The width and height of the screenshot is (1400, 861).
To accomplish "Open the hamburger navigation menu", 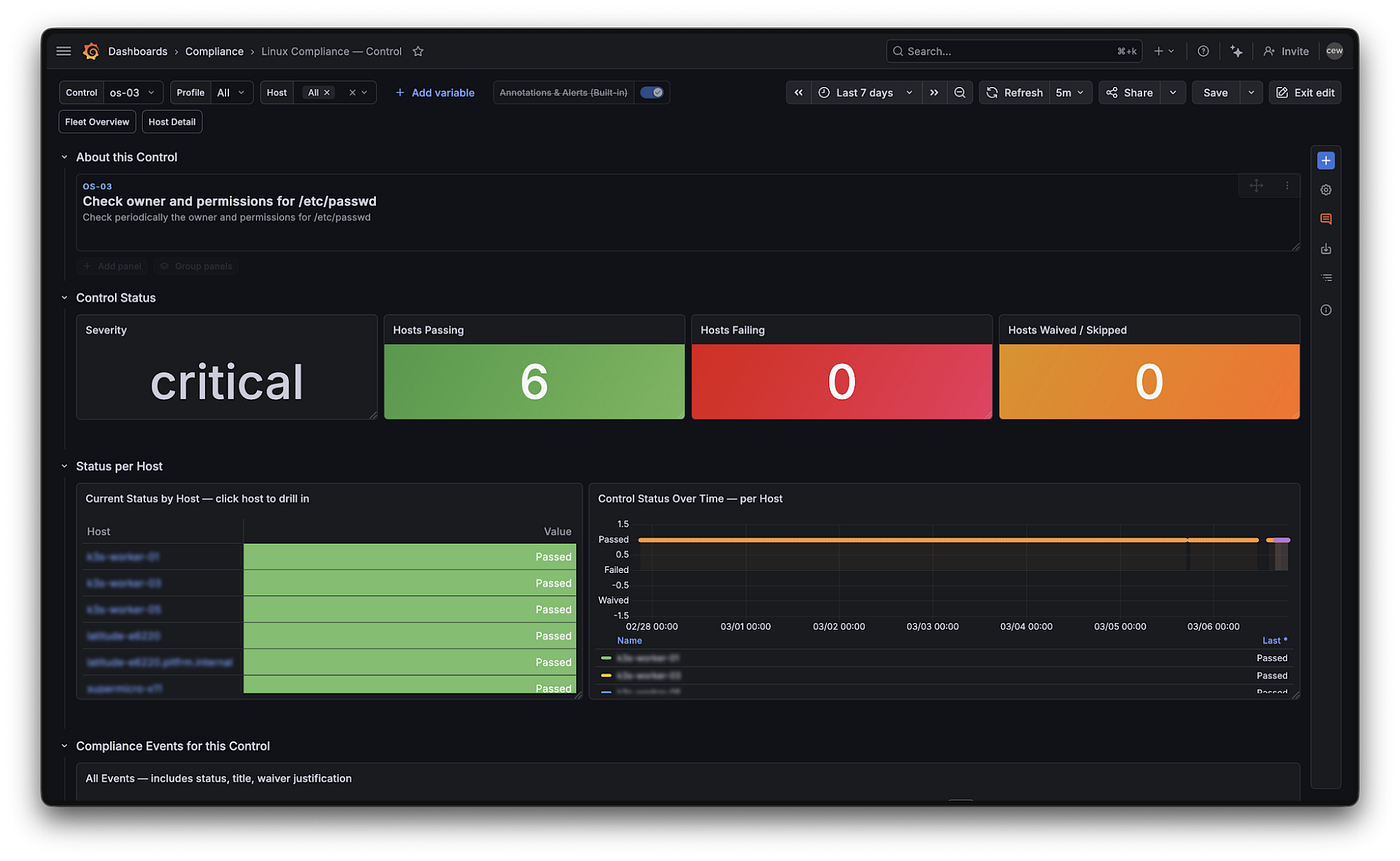I will click(x=64, y=51).
